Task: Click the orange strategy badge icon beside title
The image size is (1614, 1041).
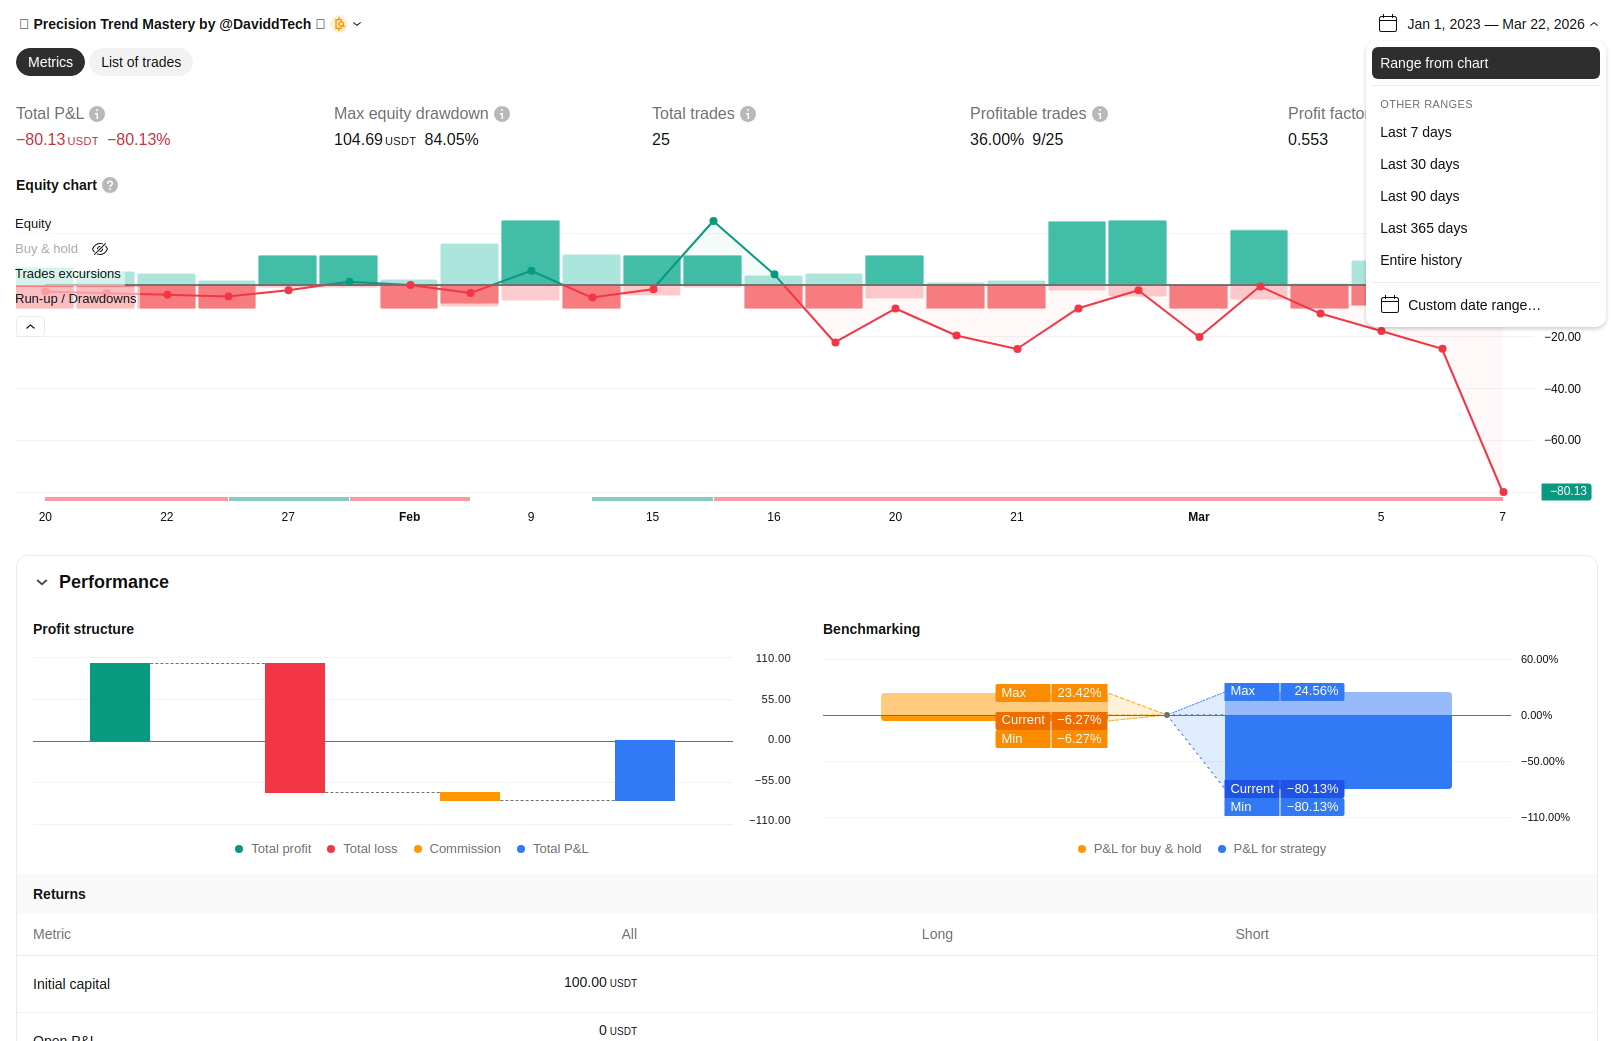Action: coord(339,24)
